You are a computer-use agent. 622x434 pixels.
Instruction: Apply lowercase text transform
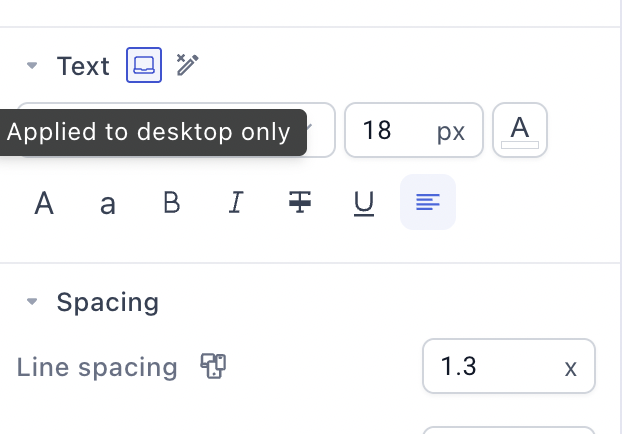pos(108,203)
